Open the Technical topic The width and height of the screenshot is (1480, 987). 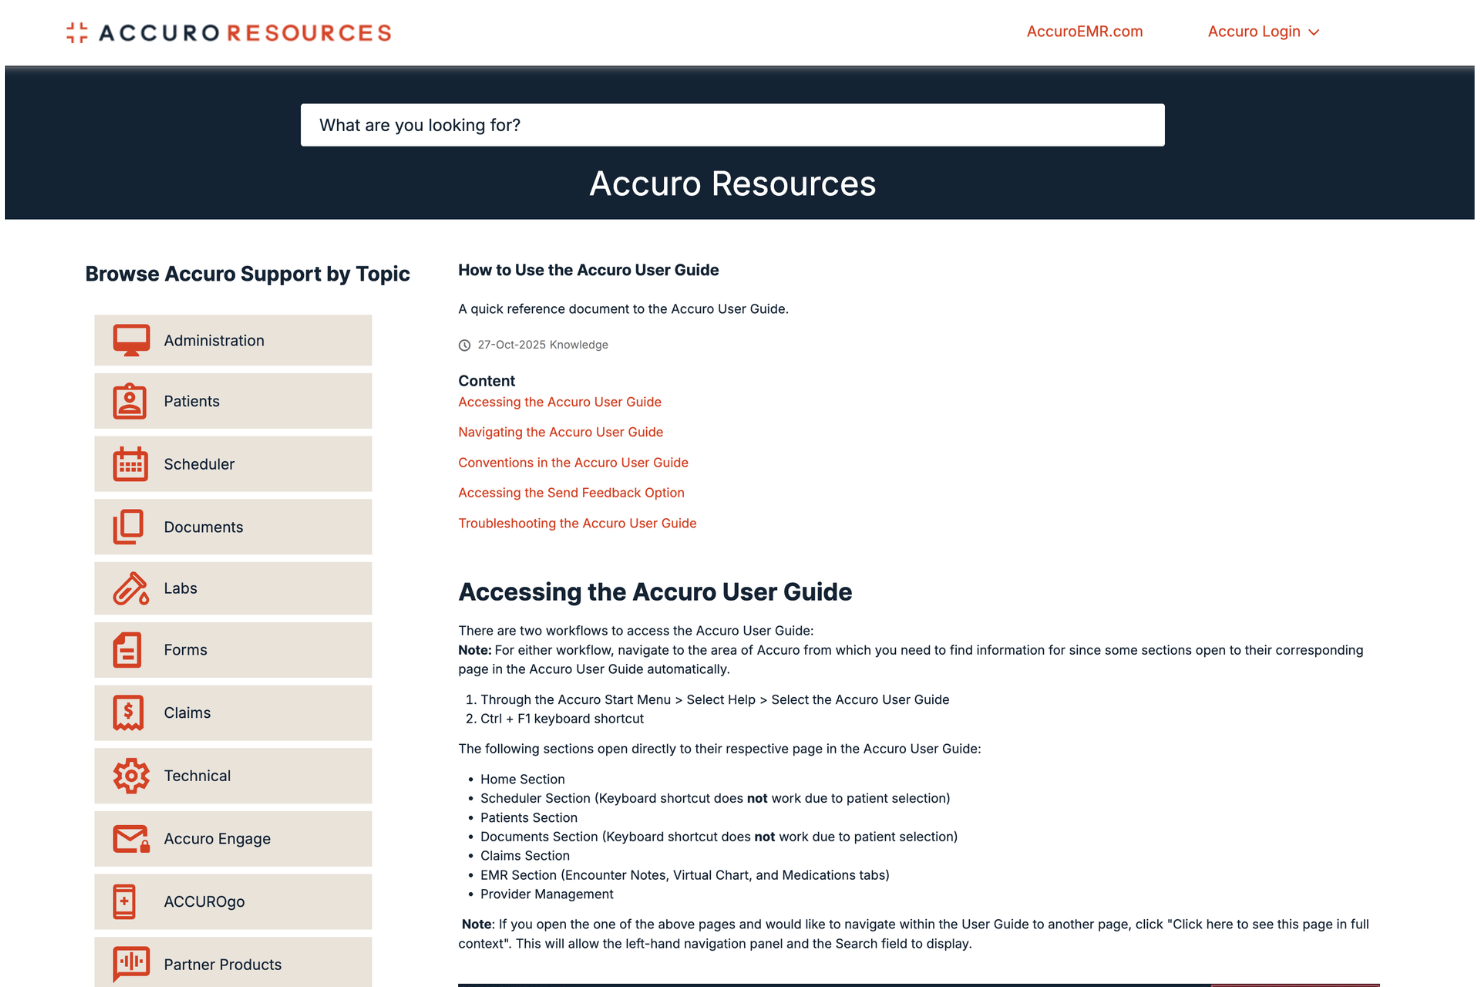point(233,776)
